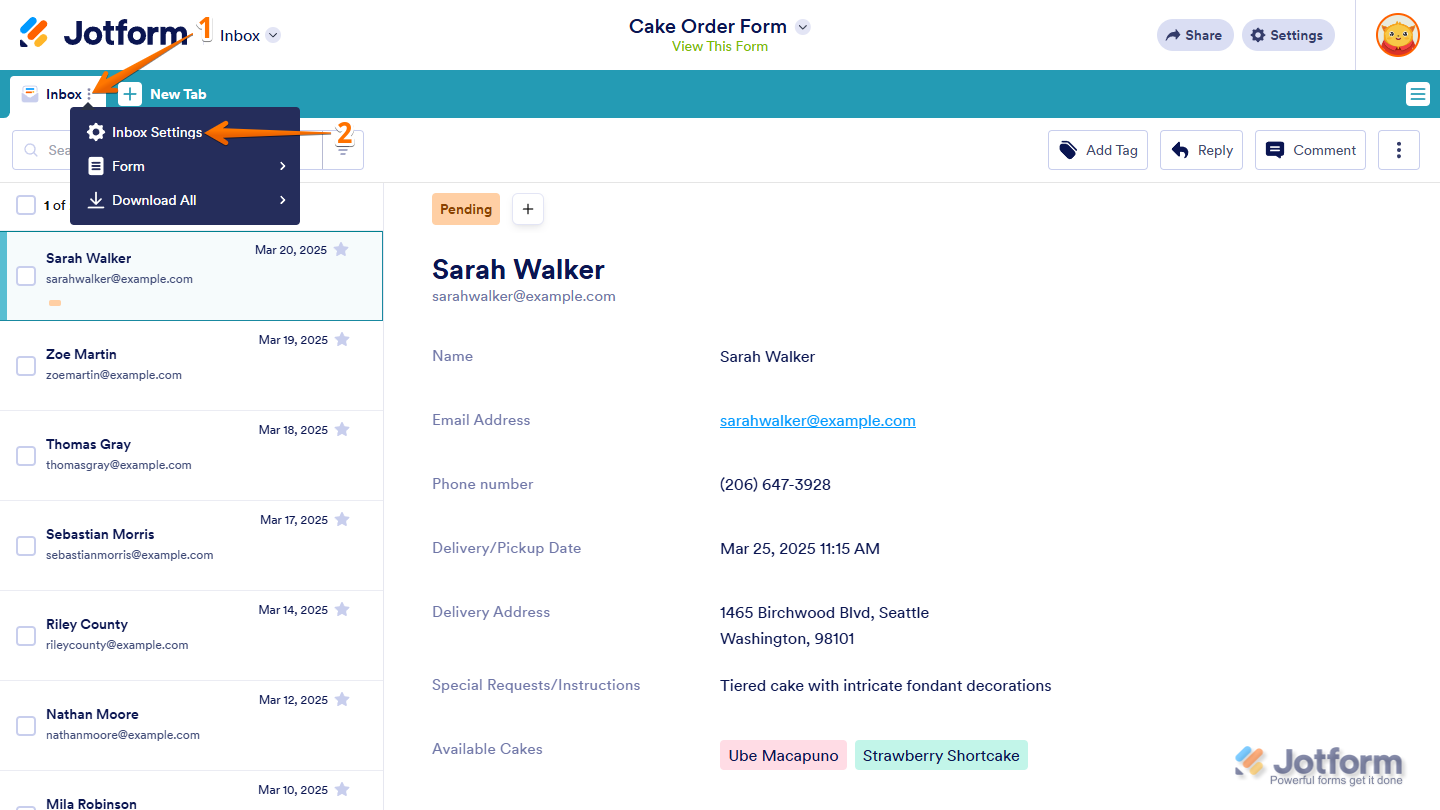Star the Sarah Walker submission
1440x810 pixels.
click(341, 250)
